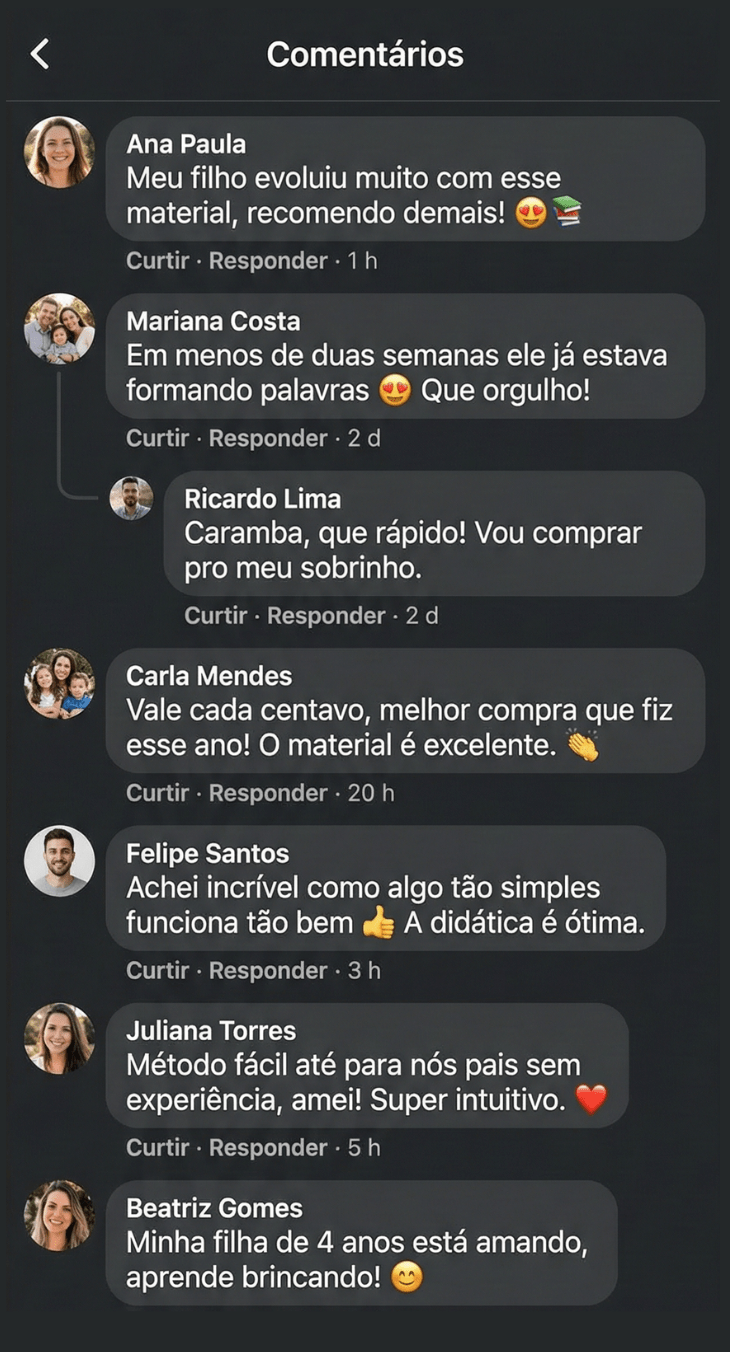Like Juliana Torres' comment
The width and height of the screenshot is (730, 1352).
coord(158,1147)
